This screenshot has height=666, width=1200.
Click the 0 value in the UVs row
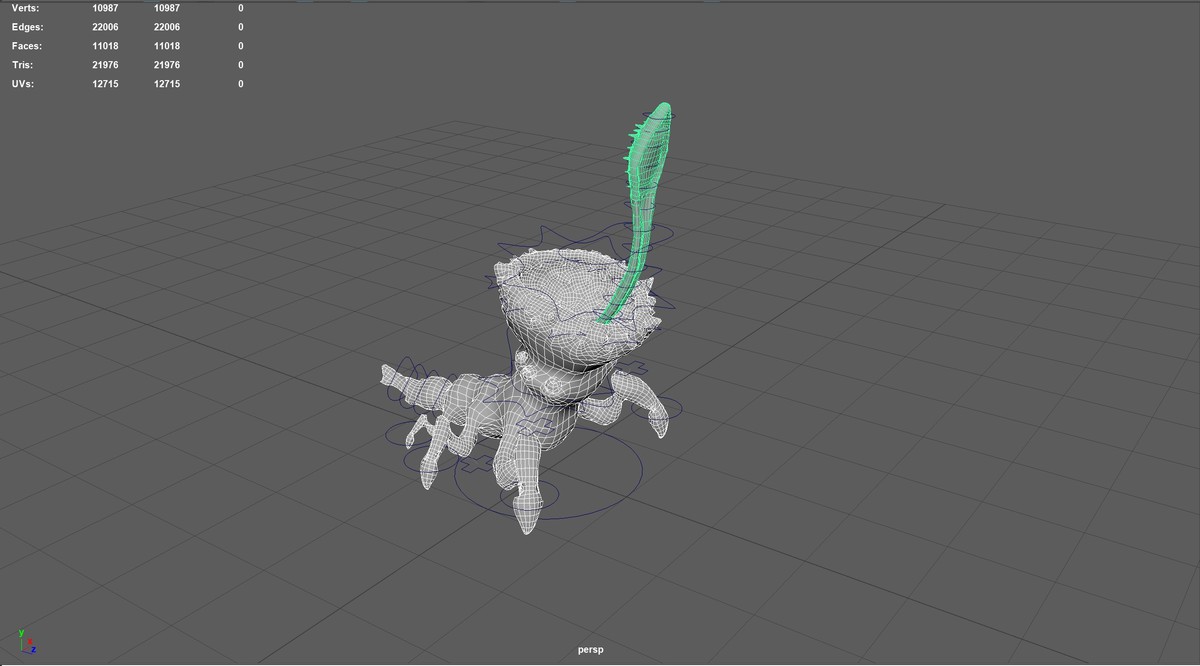click(x=241, y=84)
